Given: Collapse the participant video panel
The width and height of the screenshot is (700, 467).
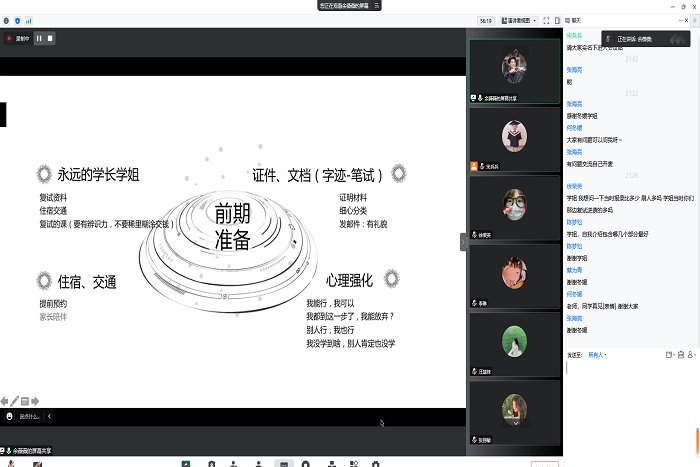Looking at the screenshot, I should pyautogui.click(x=463, y=241).
